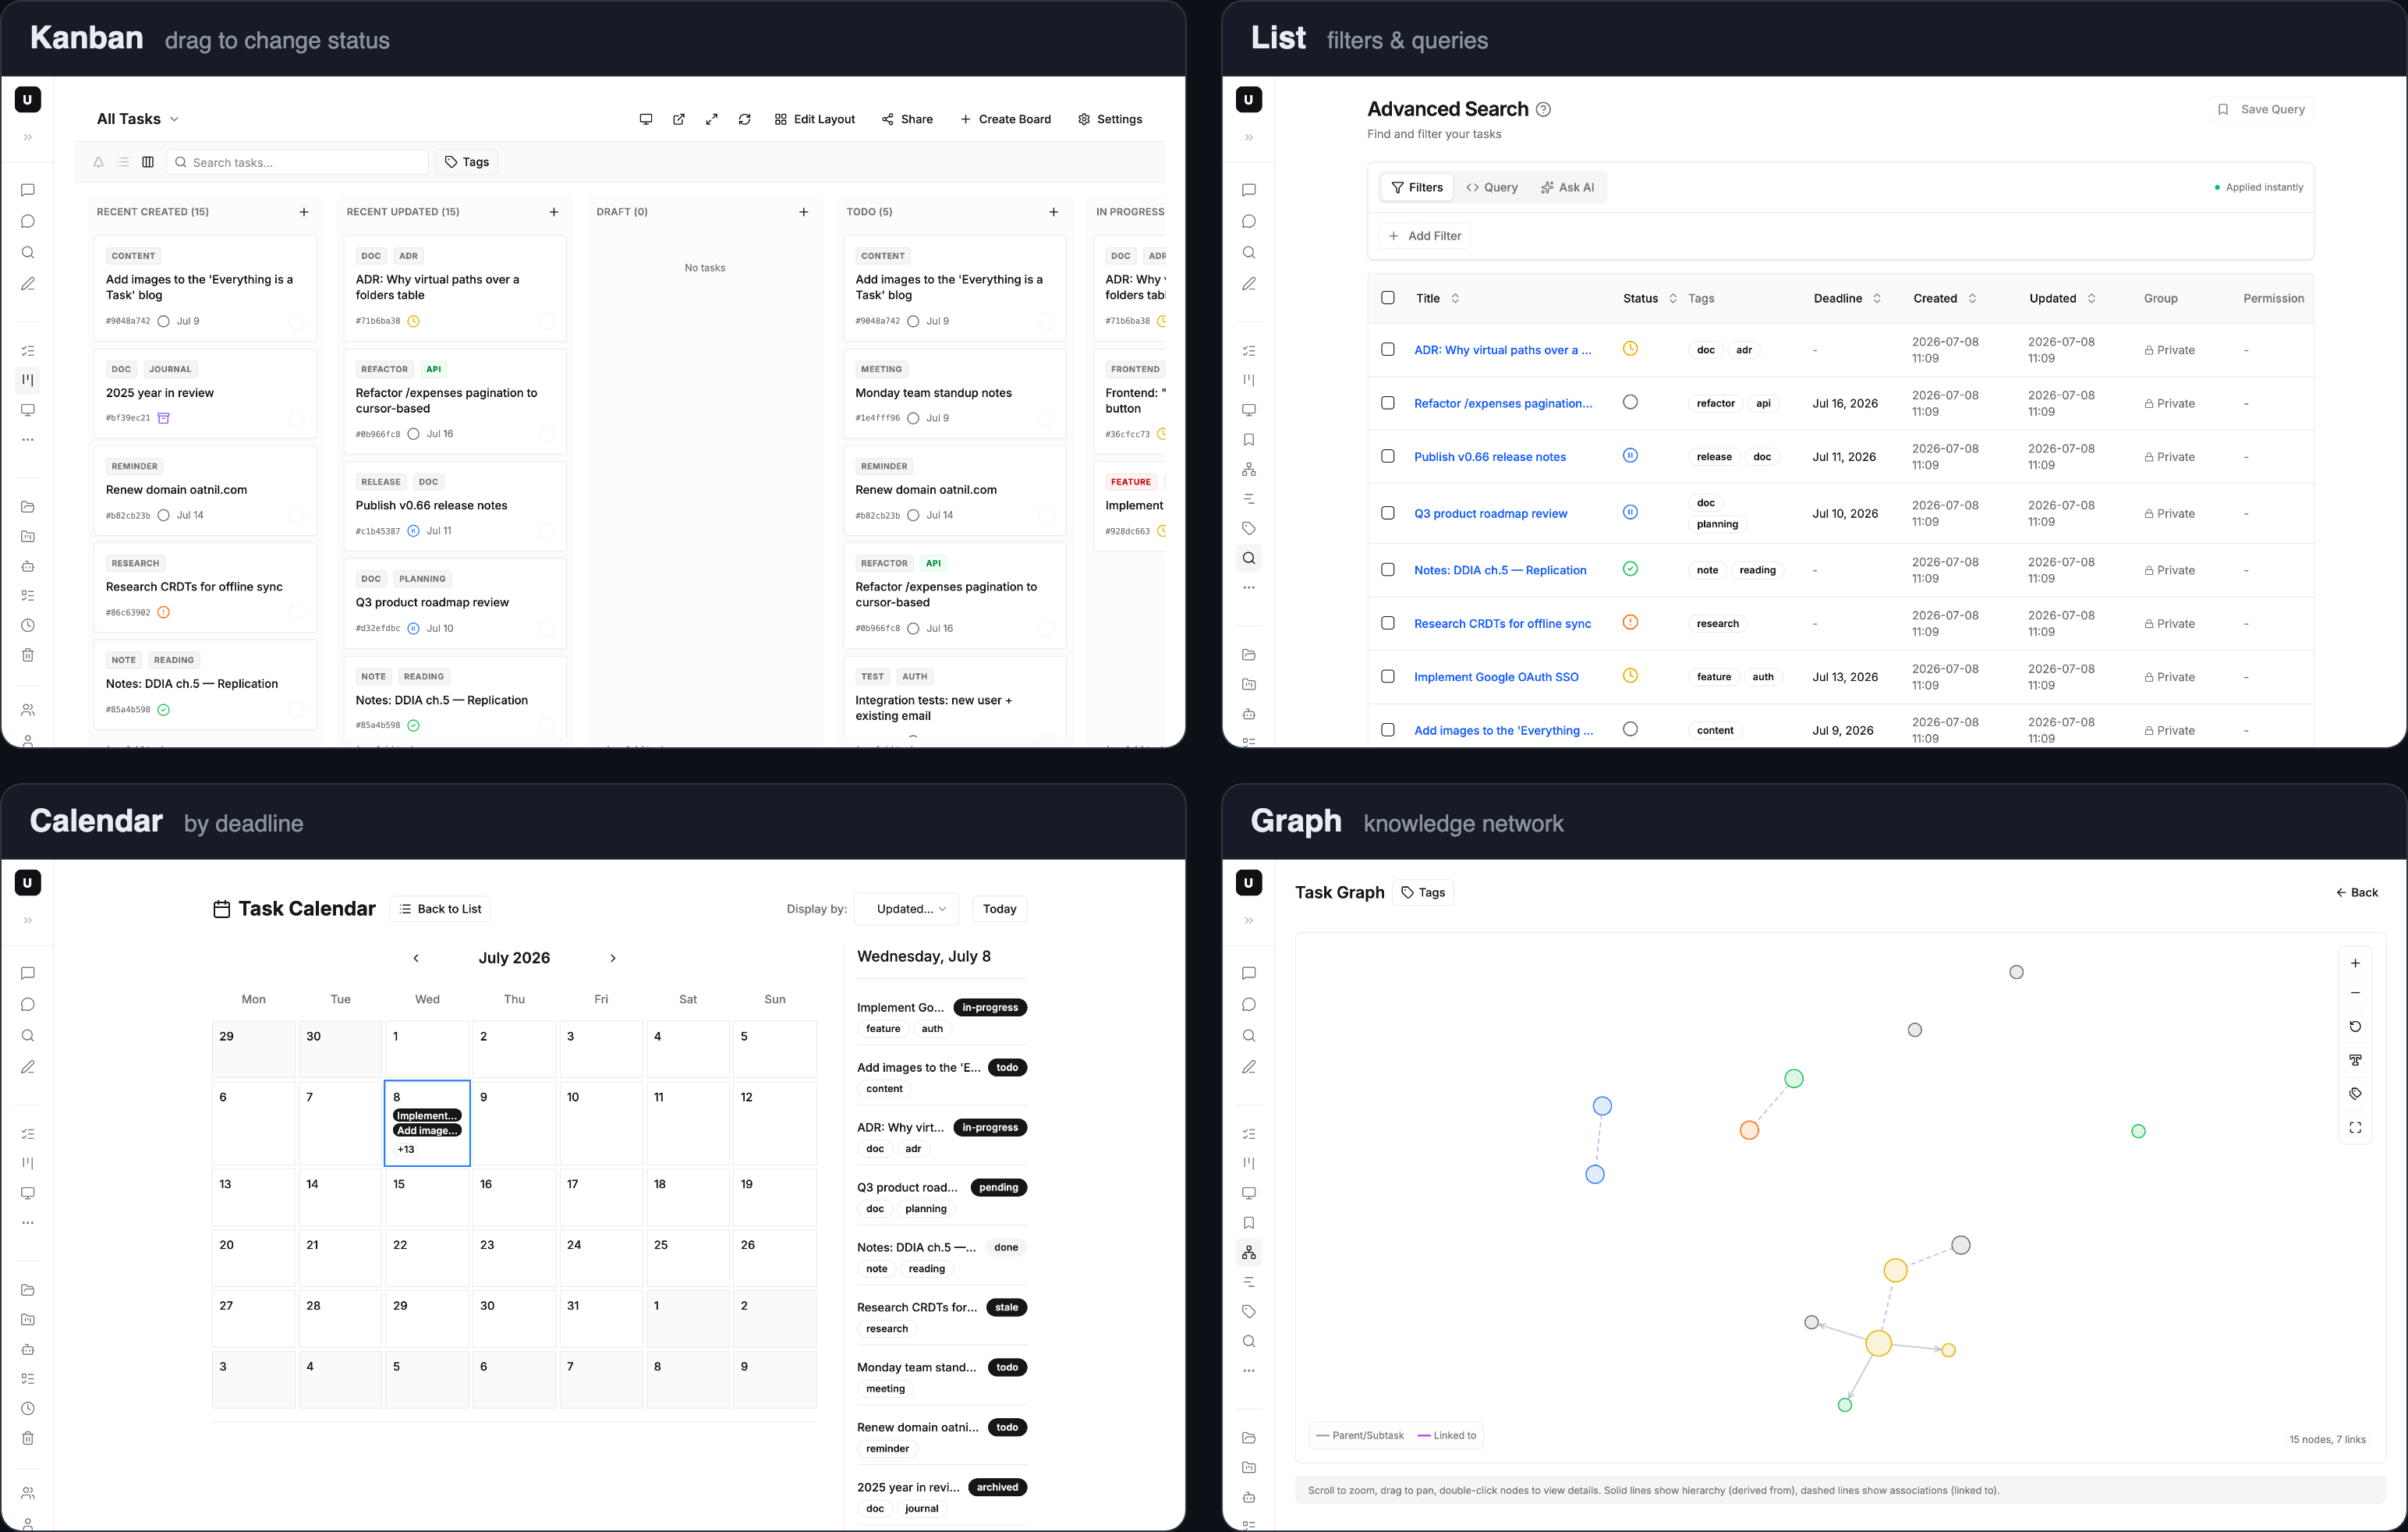Add a task to the Todo column
Screen dimensions: 2408x1532
point(1053,212)
